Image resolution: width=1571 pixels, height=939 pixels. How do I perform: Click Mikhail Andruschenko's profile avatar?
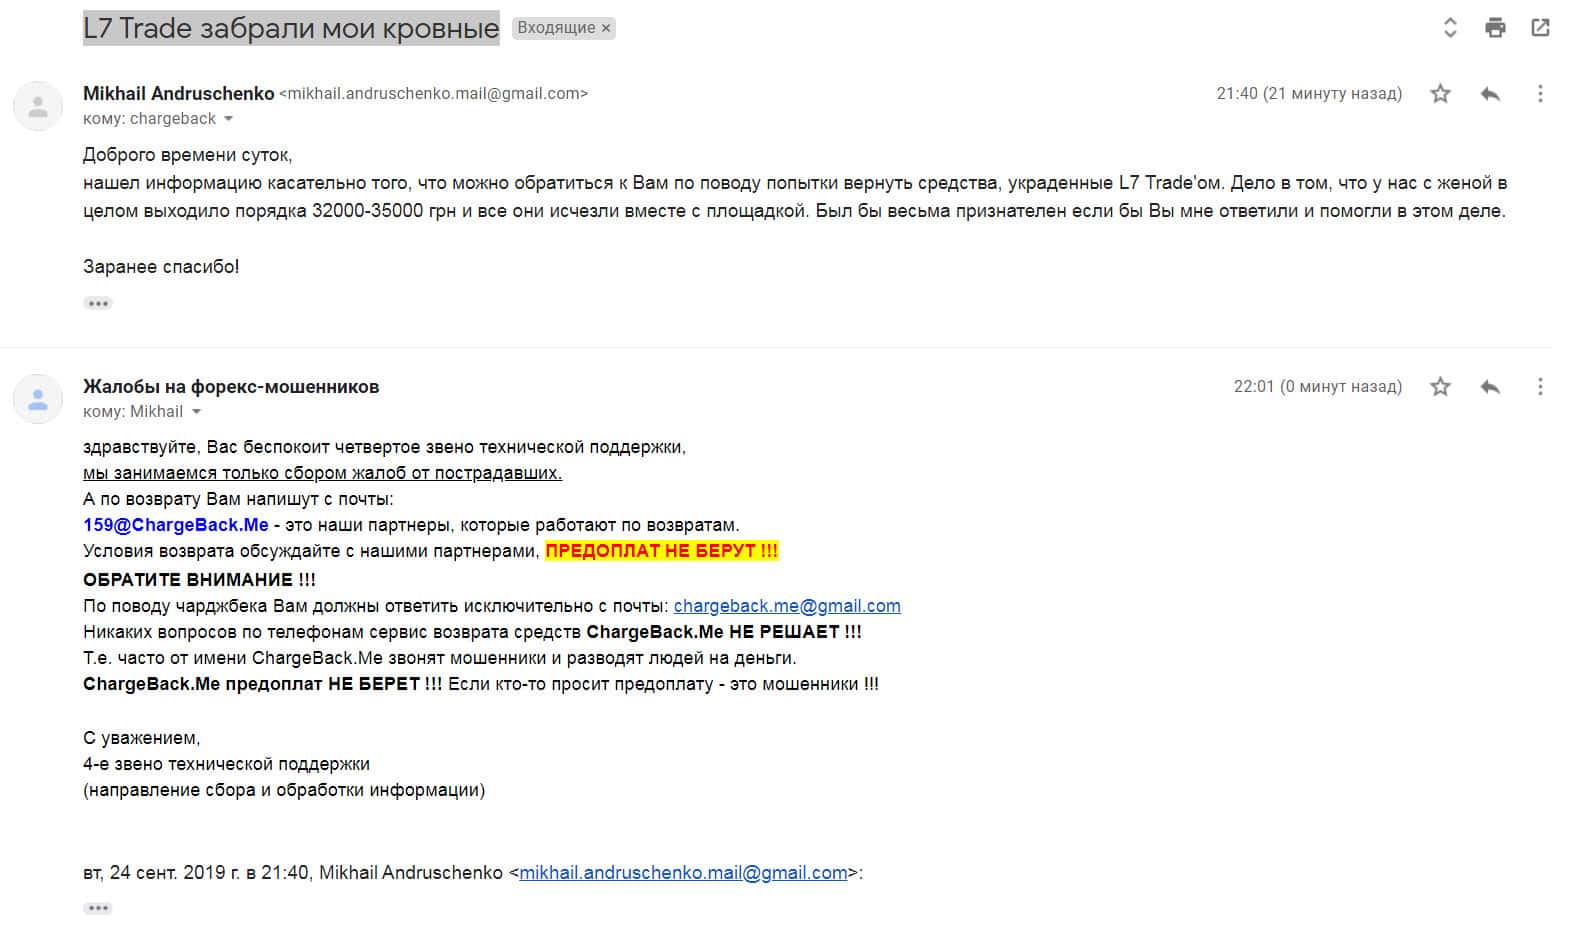[38, 106]
